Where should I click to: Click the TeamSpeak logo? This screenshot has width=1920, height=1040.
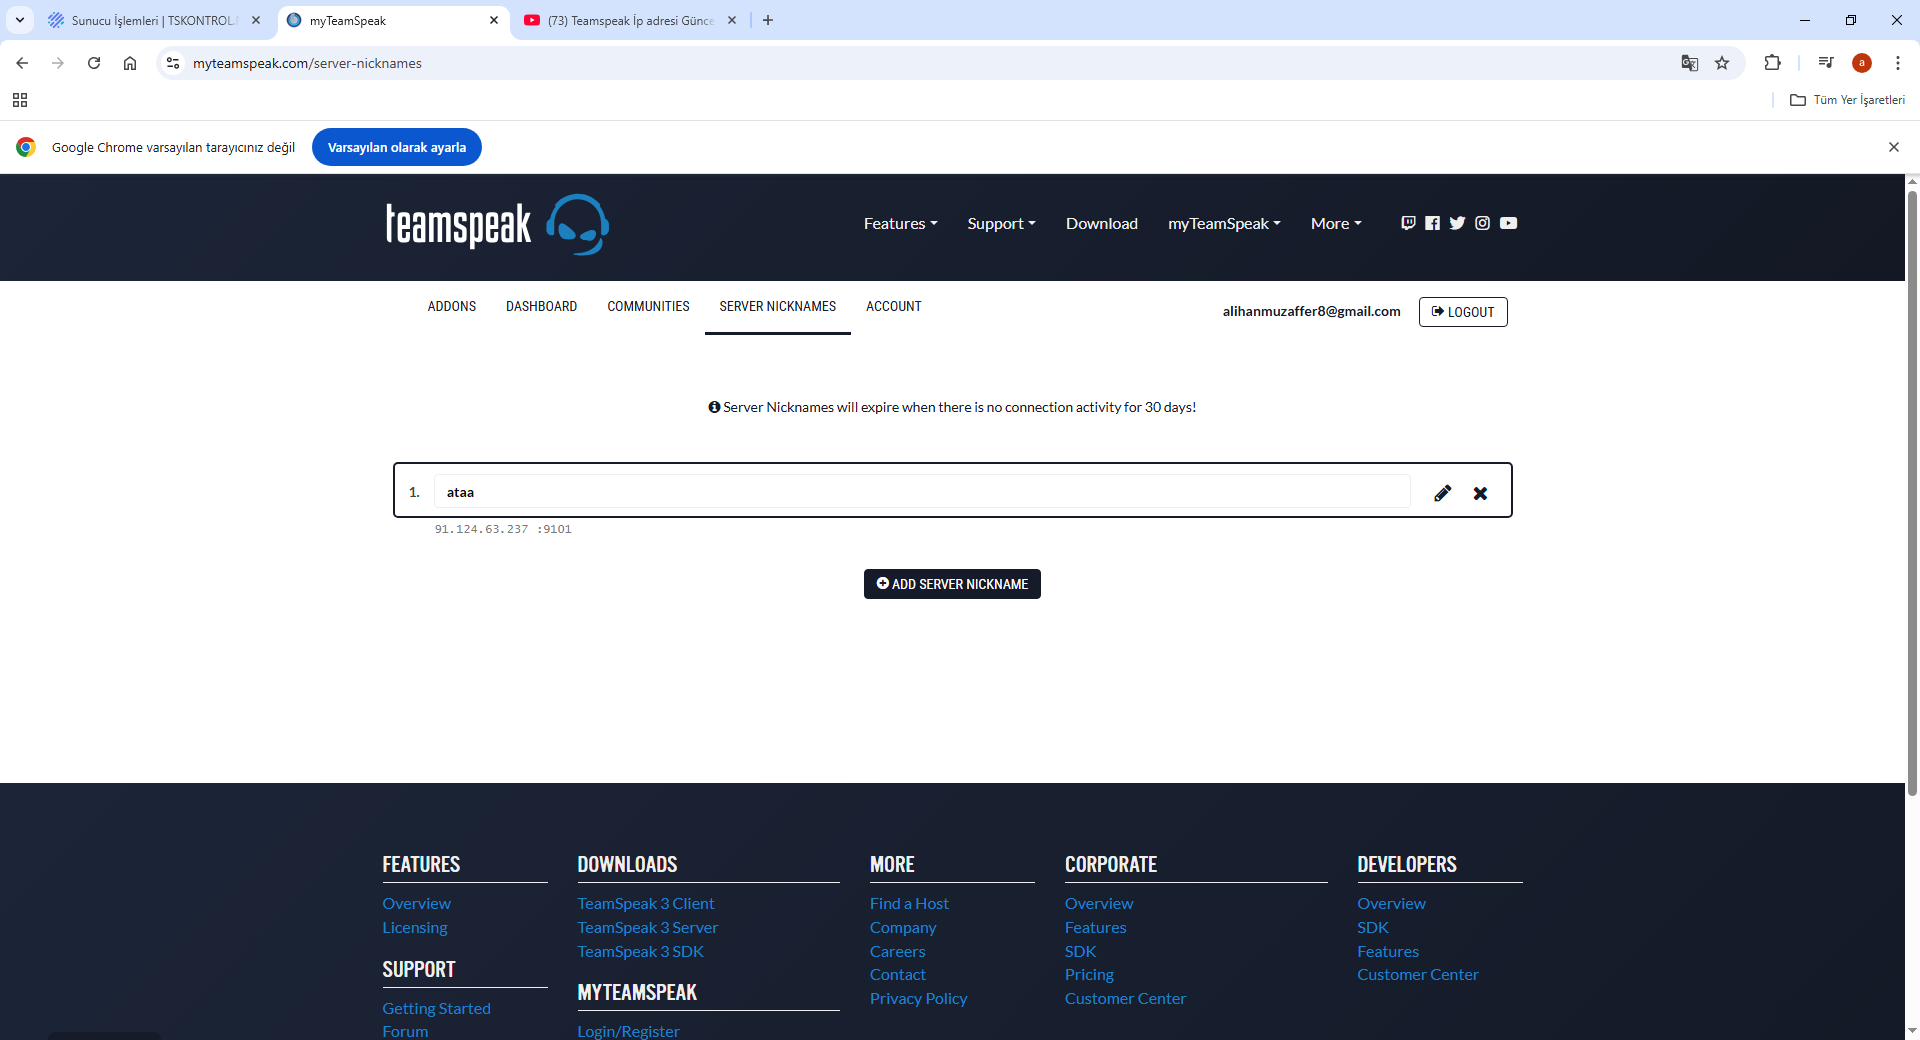click(497, 225)
